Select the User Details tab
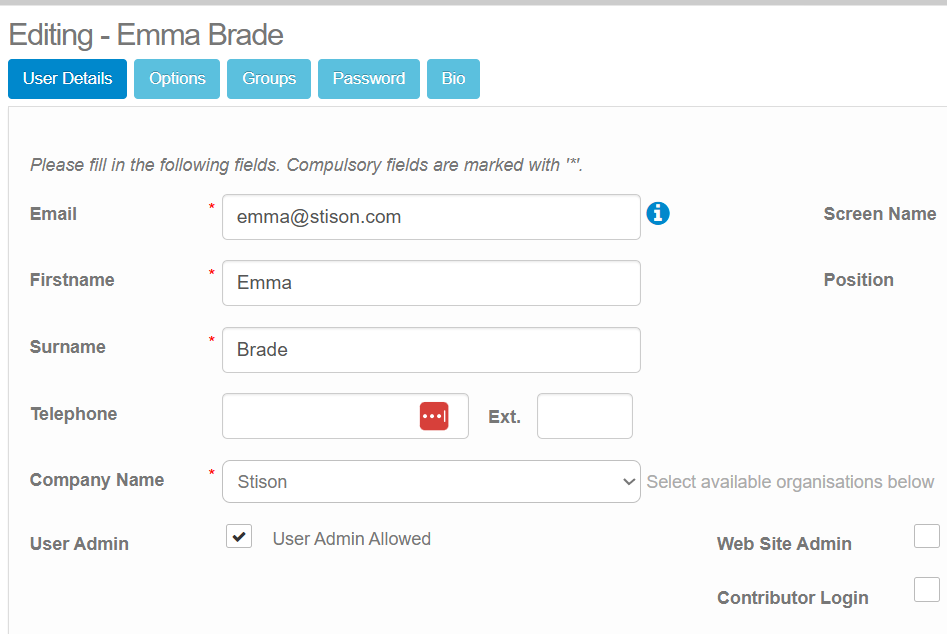Image resolution: width=947 pixels, height=634 pixels. tap(67, 79)
